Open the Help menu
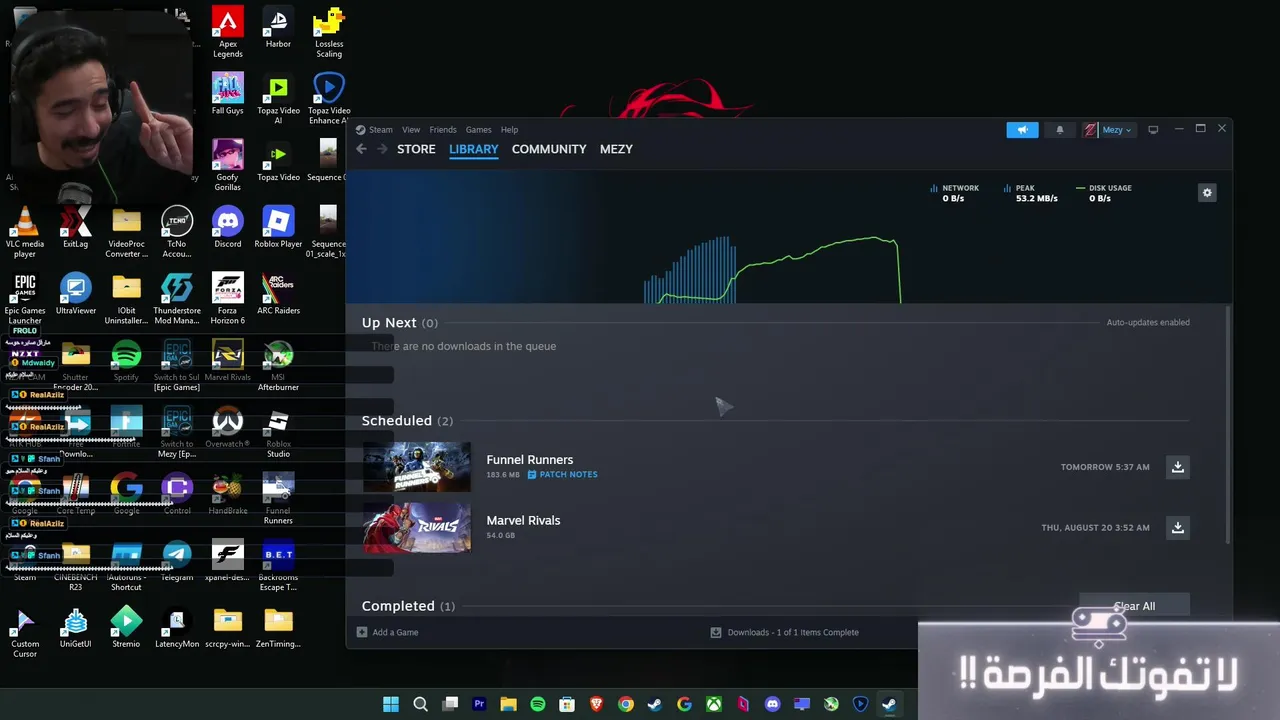Viewport: 1280px width, 720px height. [x=509, y=130]
